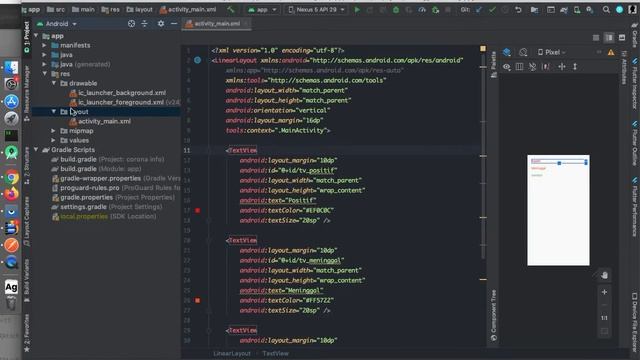Switch editor to Code-only view mode
Screen dimensions: 640x360
point(596,38)
